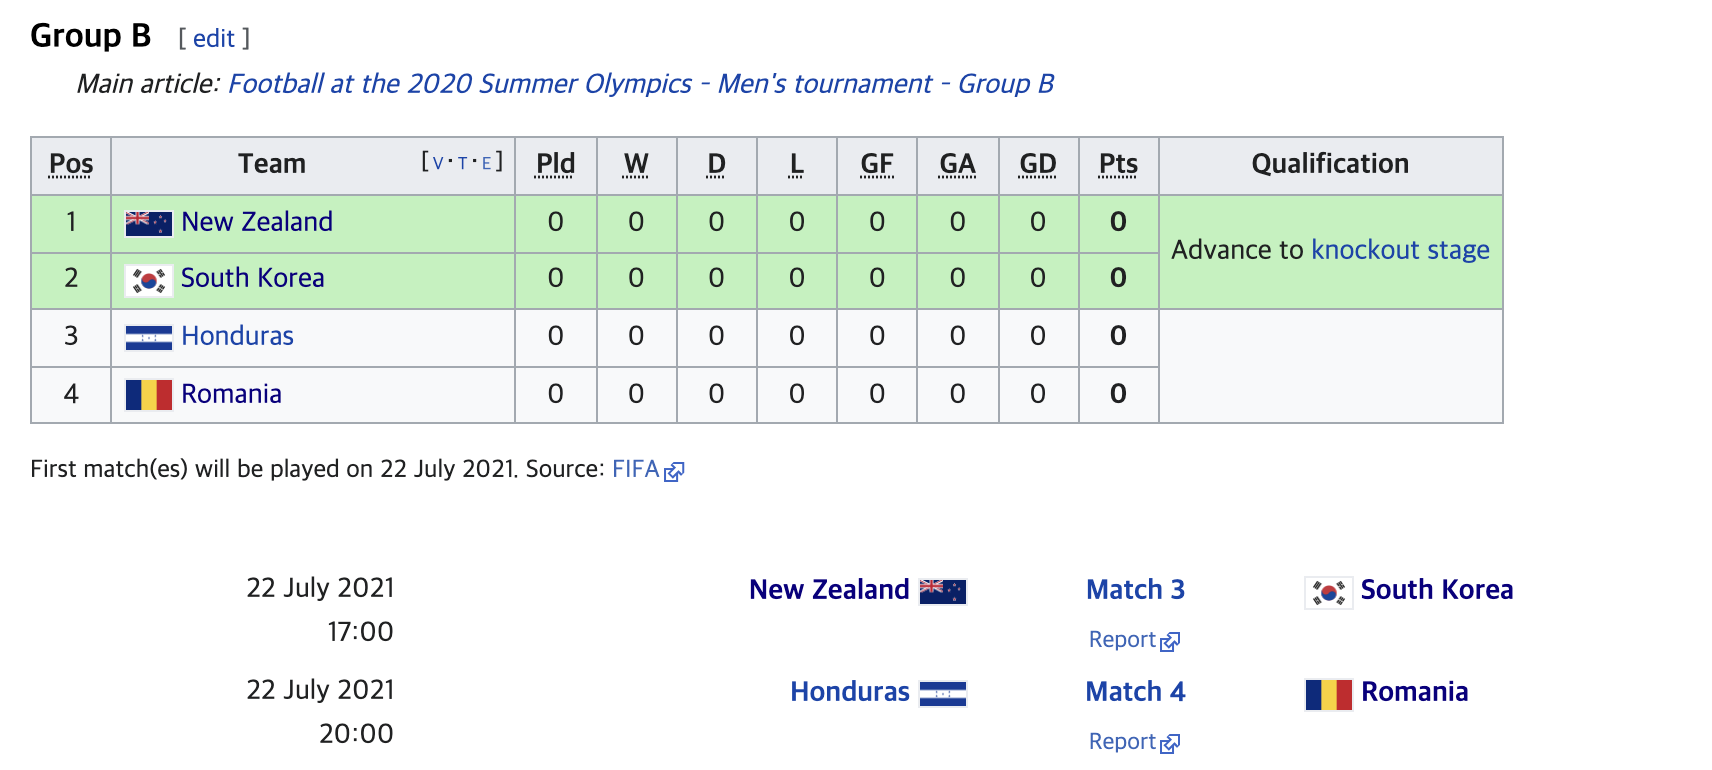
Task: Open the Match 4 link
Action: [1135, 692]
